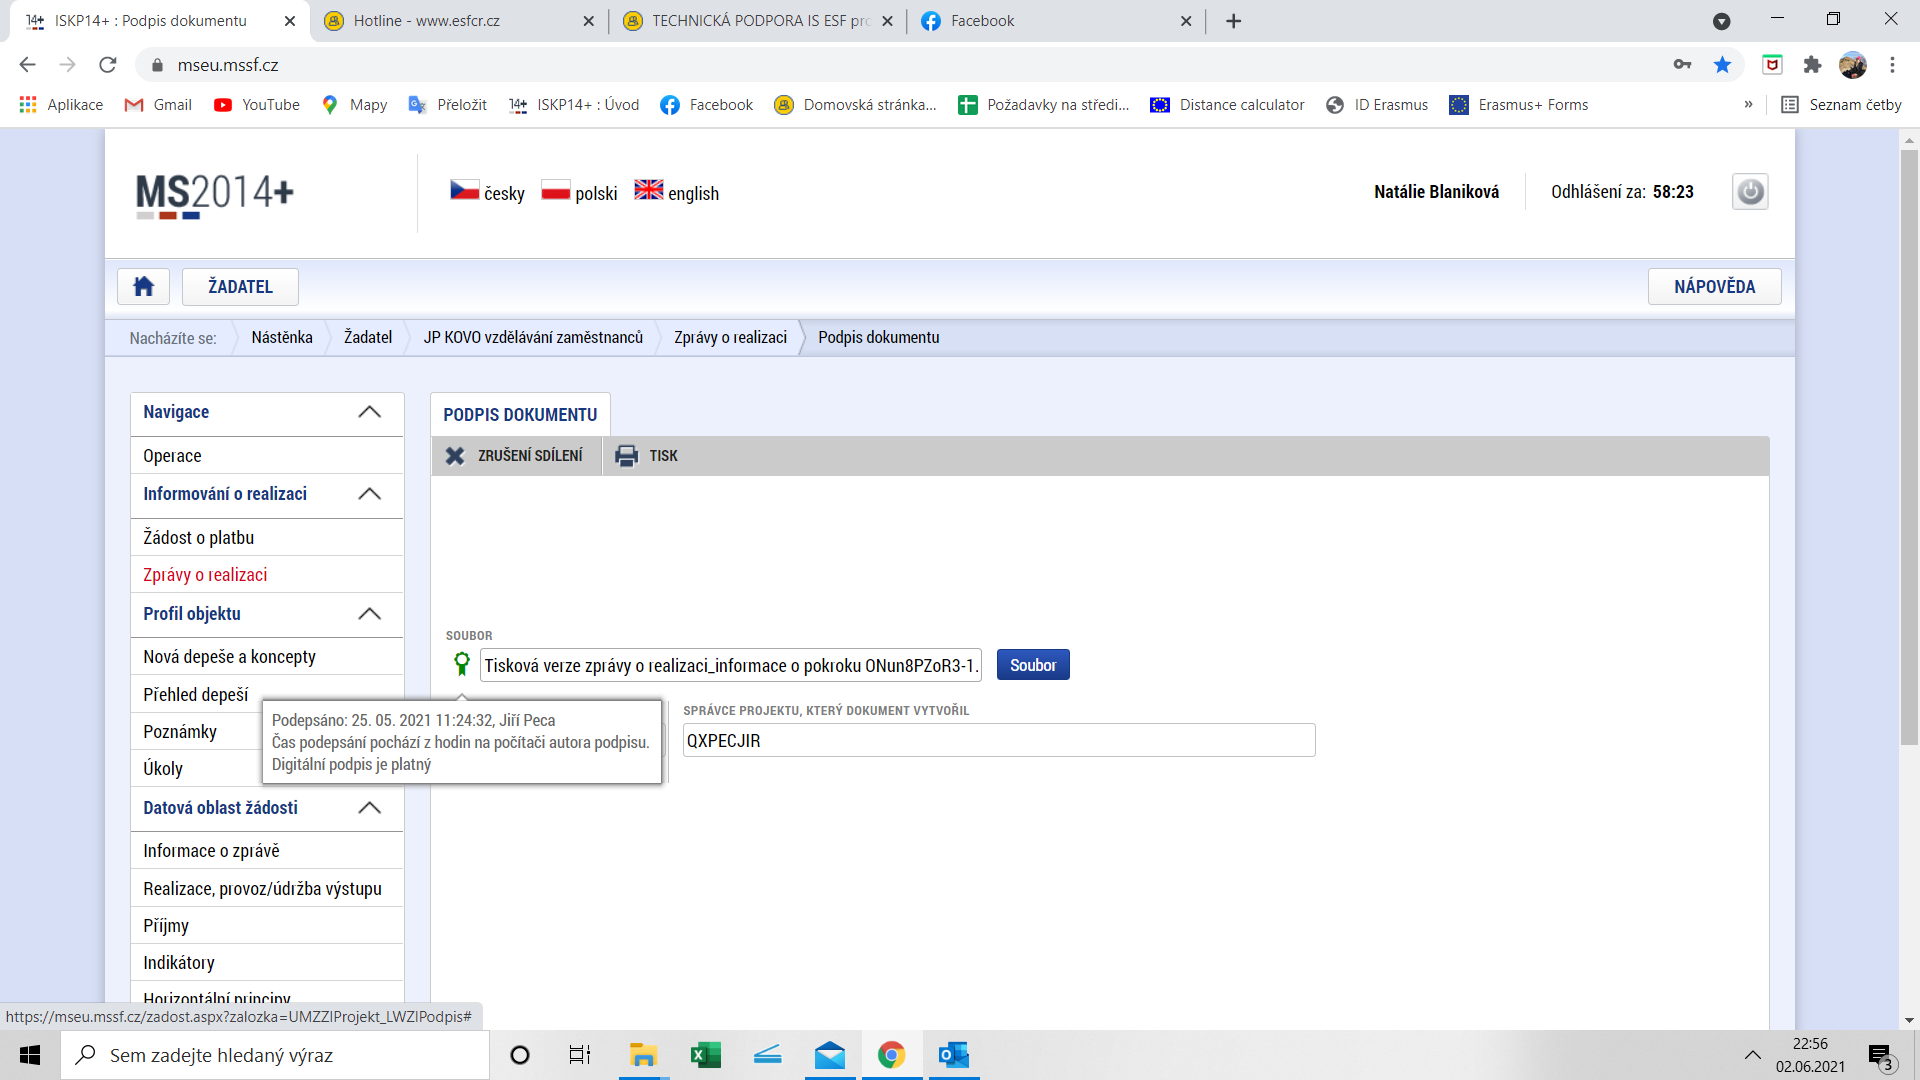Open Excel from the Windows taskbar
This screenshot has width=1920, height=1080.
click(x=706, y=1055)
